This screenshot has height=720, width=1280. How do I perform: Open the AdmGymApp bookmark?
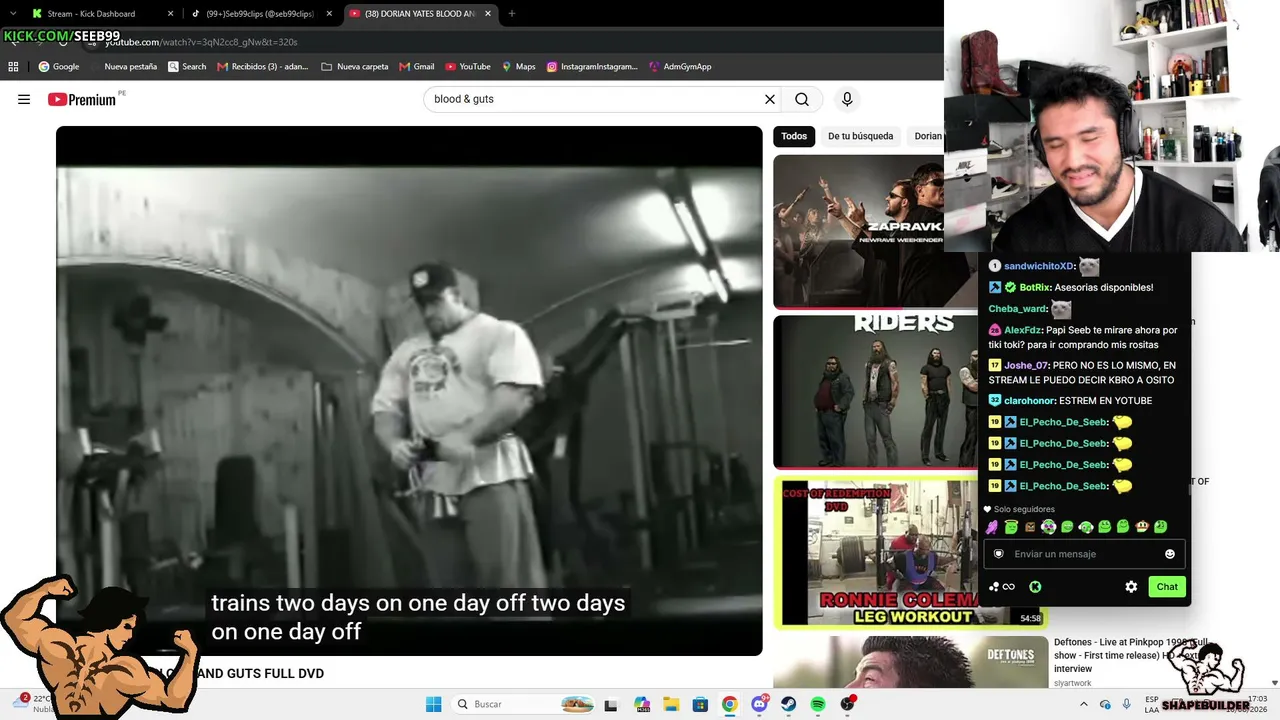click(x=680, y=67)
